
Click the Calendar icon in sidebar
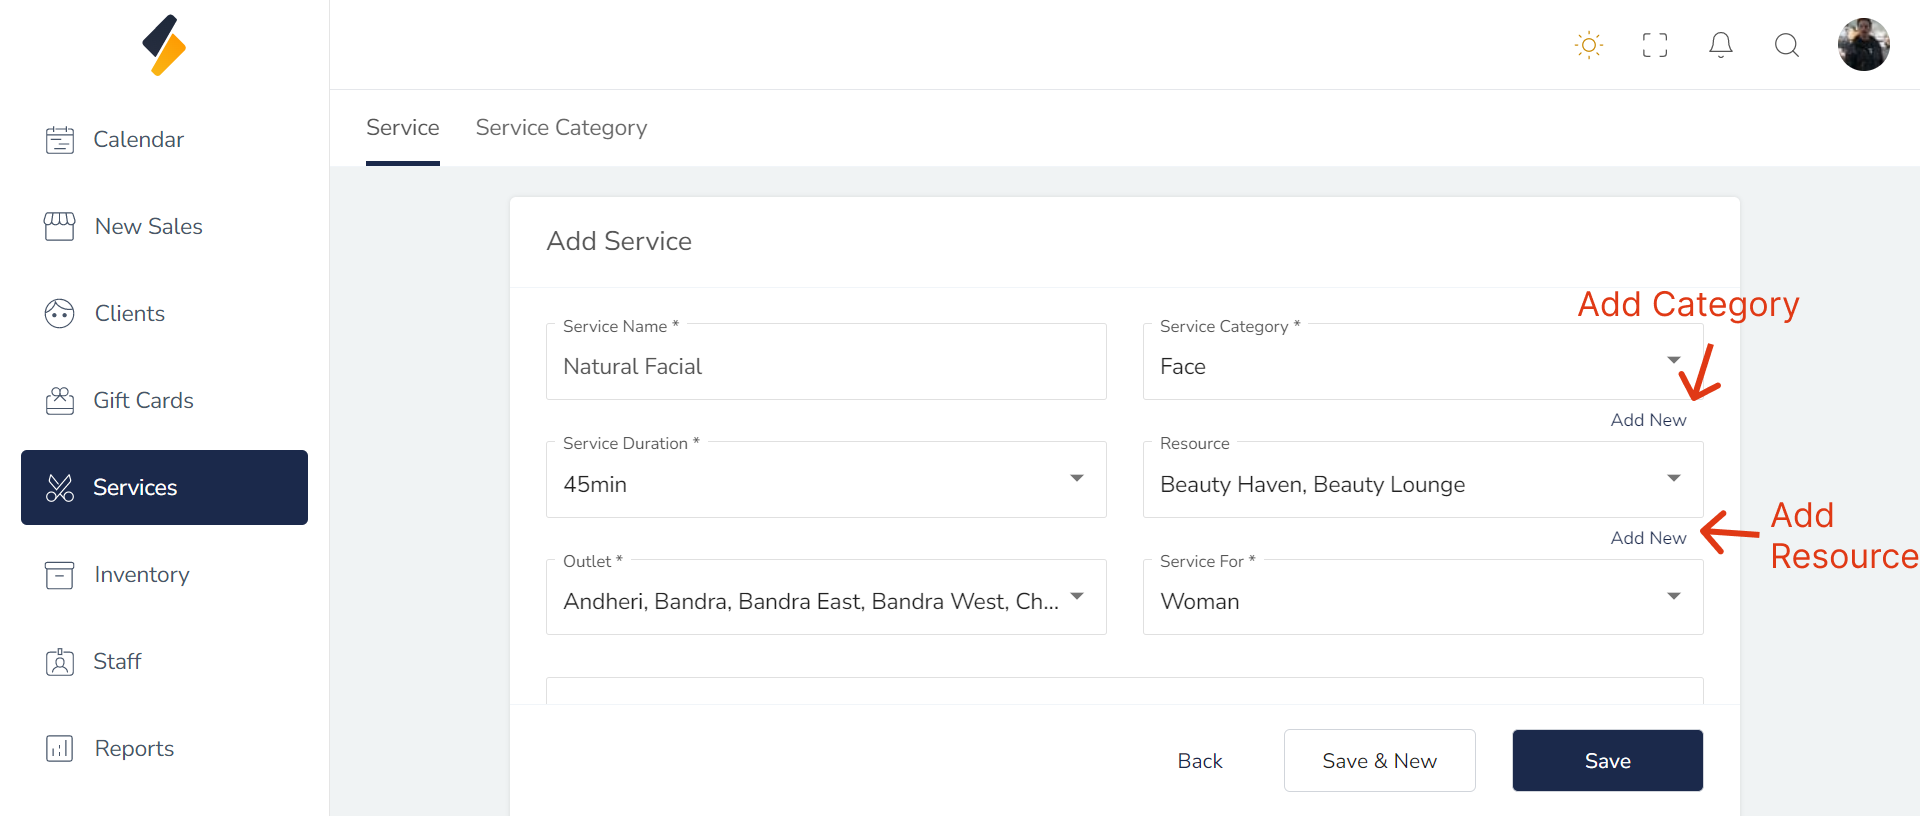tap(60, 140)
